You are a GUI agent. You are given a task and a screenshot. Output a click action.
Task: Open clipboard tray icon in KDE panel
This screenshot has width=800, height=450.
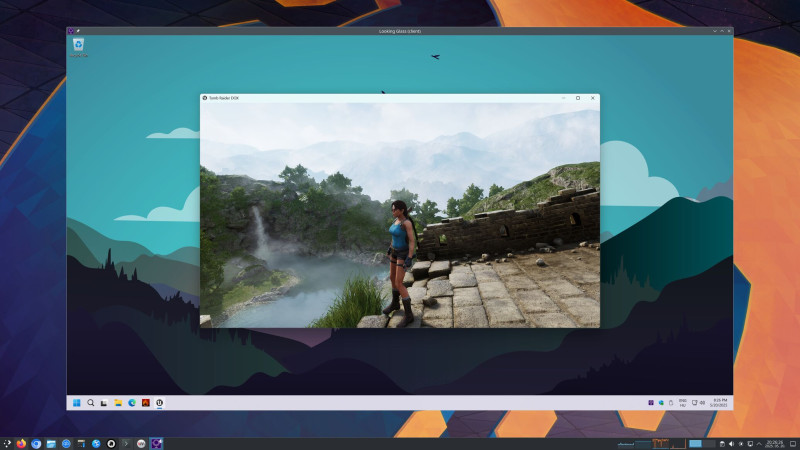click(x=722, y=444)
